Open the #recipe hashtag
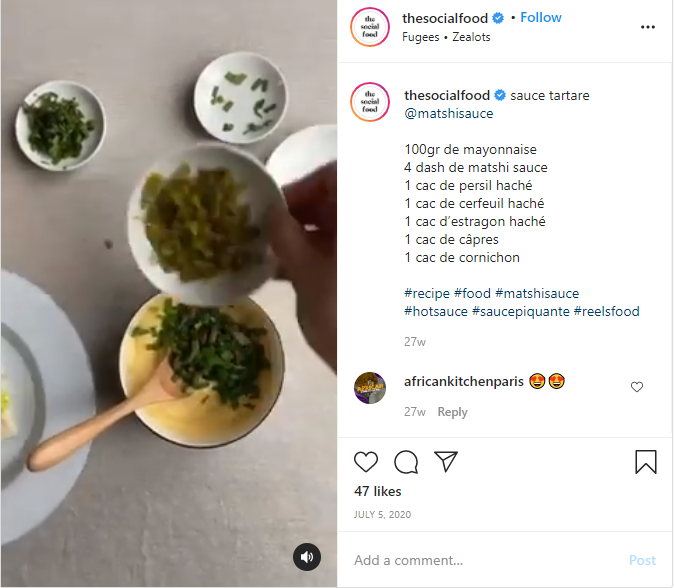 coord(427,294)
